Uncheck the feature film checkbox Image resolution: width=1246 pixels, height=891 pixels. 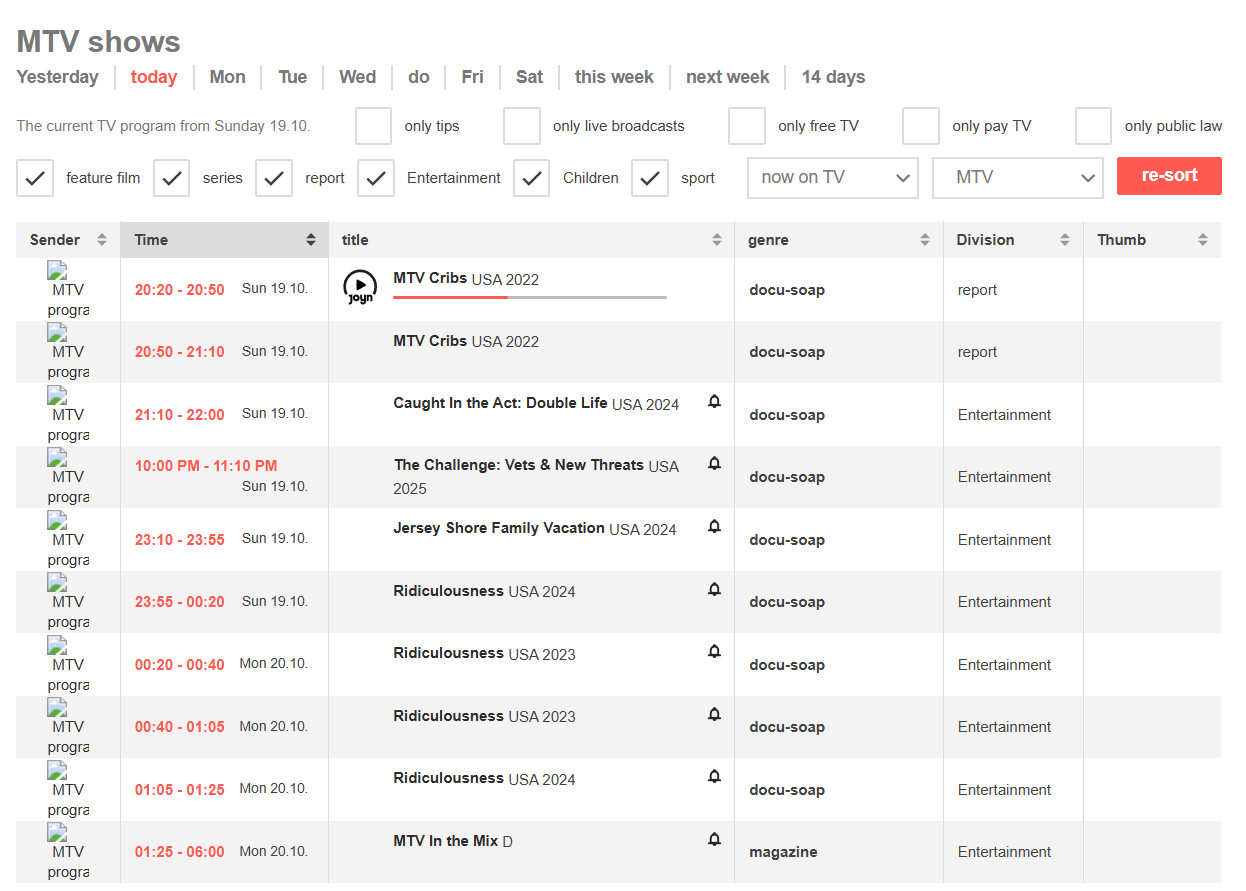[x=35, y=178]
